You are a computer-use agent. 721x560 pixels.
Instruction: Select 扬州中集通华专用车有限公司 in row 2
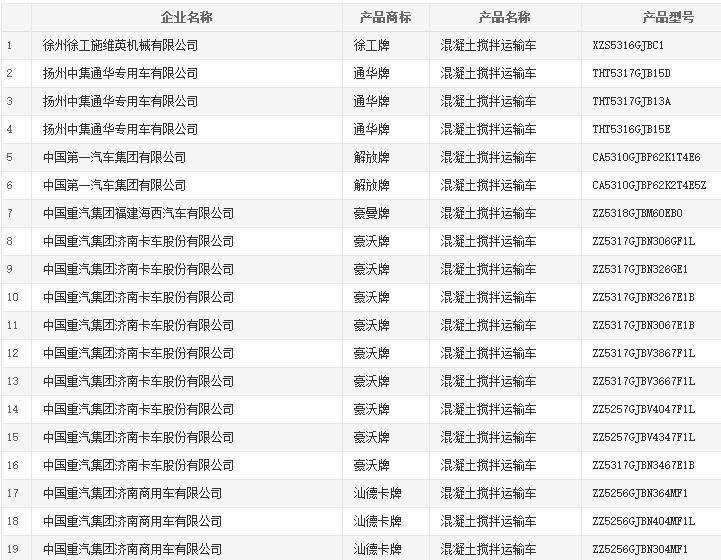(120, 73)
